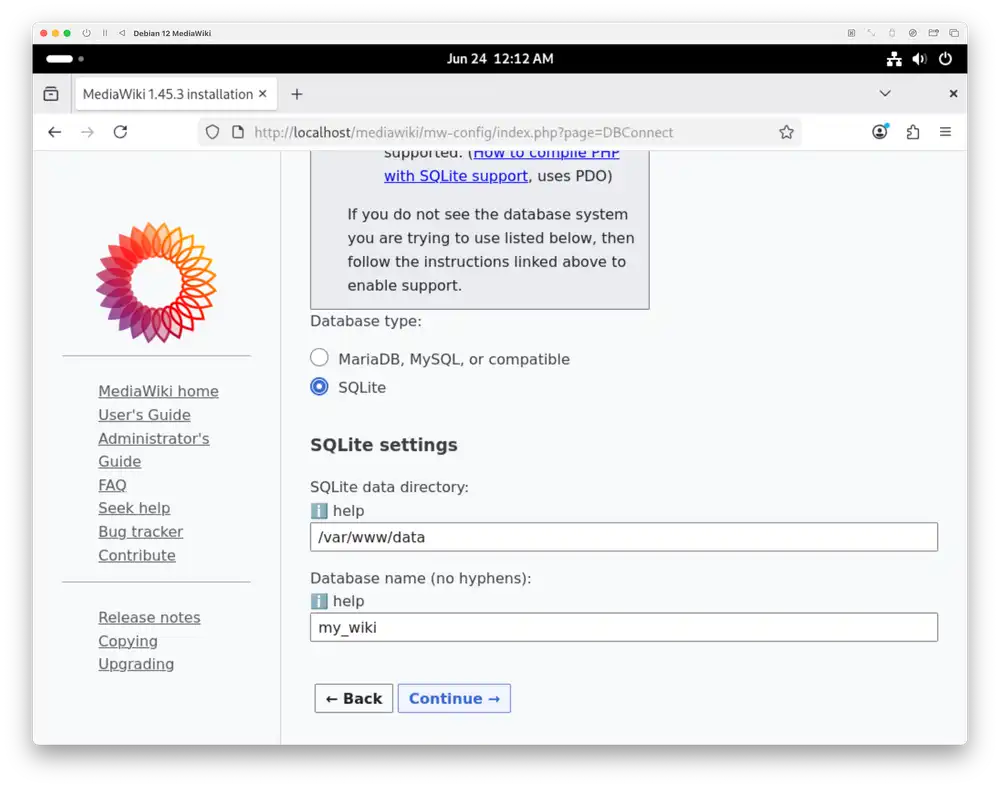Screen dimensions: 1000x788
Task: Click the MediaWiki sunflower logo
Action: click(x=156, y=282)
